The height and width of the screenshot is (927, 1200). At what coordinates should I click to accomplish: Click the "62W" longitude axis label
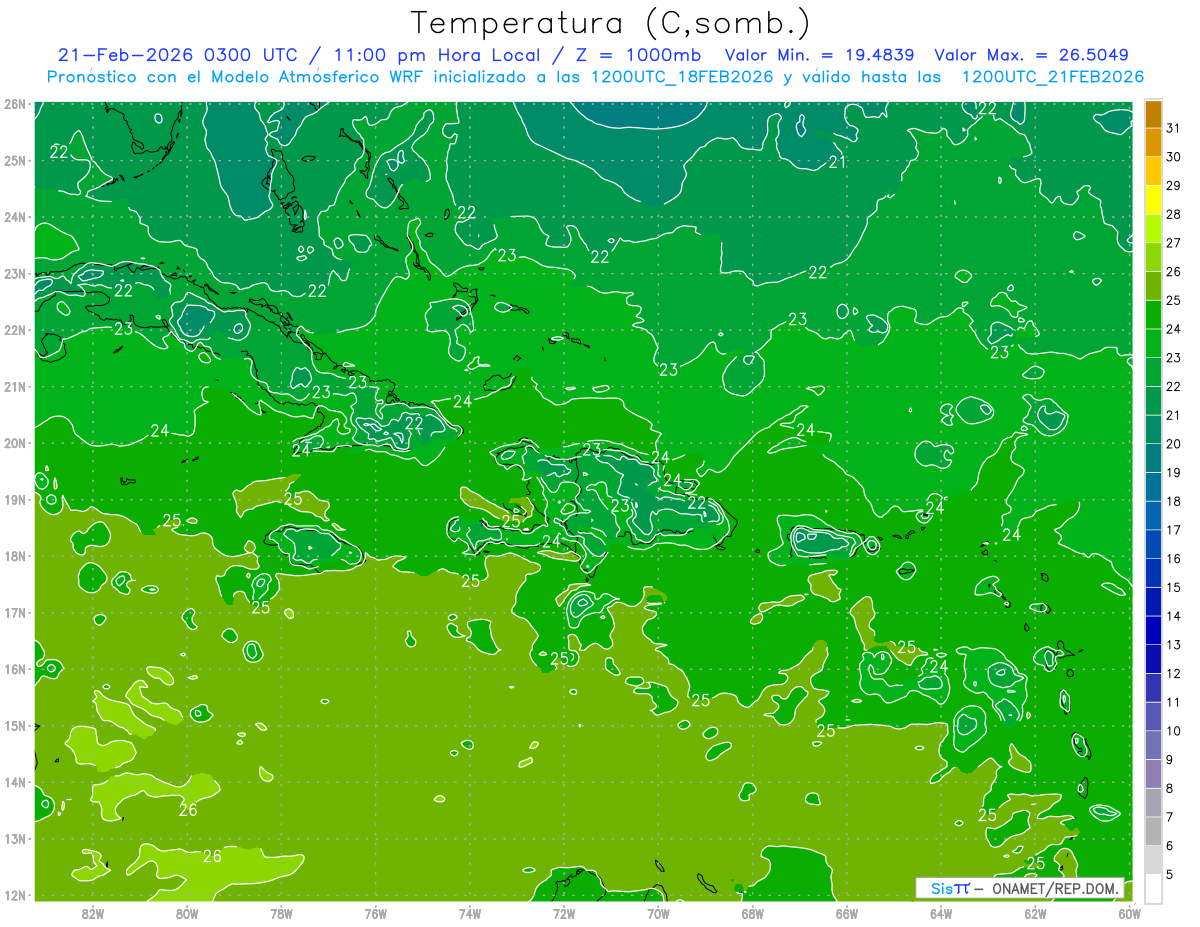pyautogui.click(x=1035, y=913)
